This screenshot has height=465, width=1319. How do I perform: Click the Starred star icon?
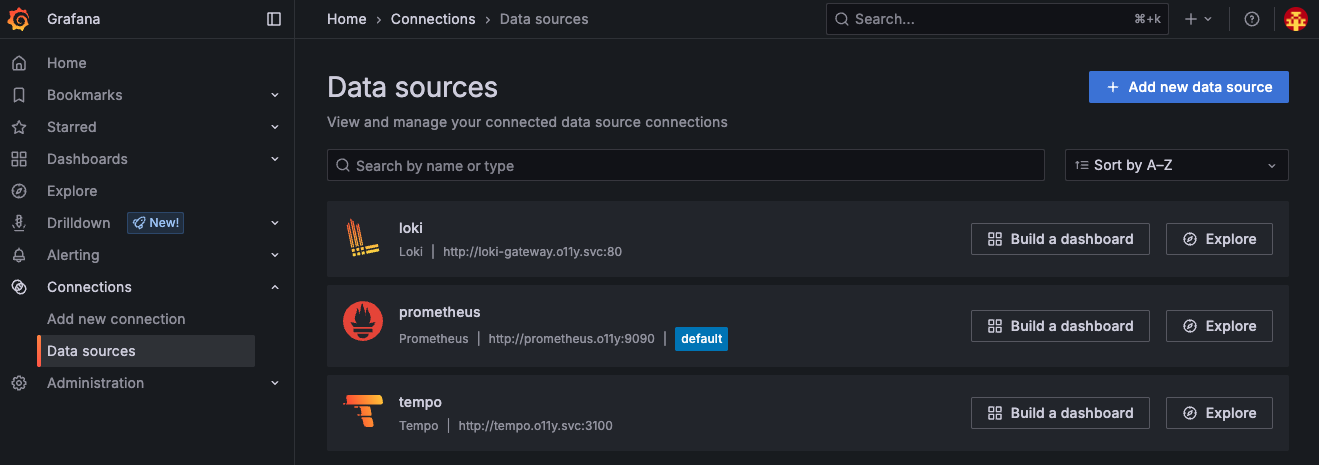coord(18,127)
